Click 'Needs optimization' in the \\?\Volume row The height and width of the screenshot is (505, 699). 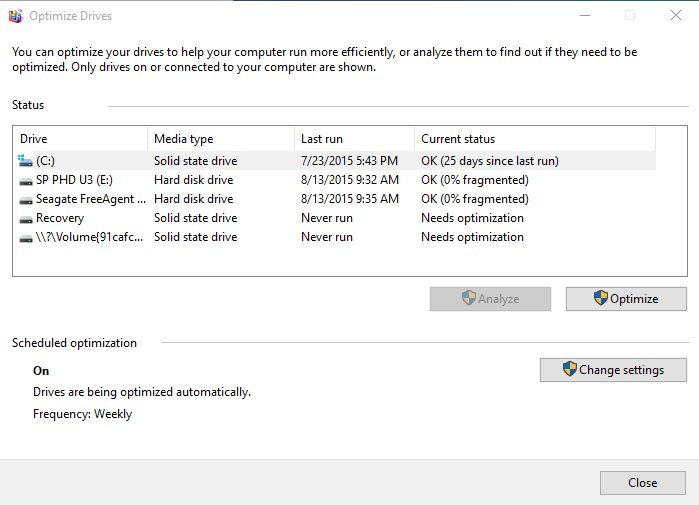(x=472, y=237)
